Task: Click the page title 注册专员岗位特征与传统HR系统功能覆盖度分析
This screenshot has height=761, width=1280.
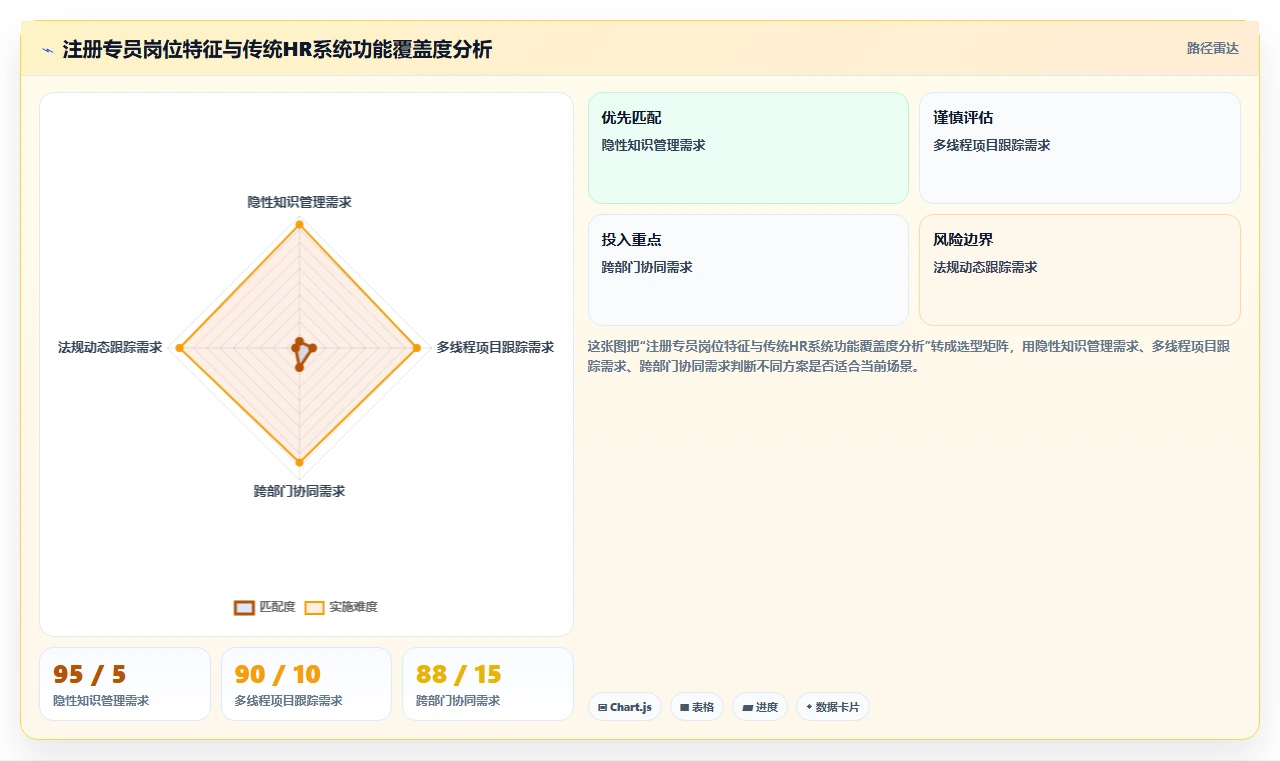Action: tap(277, 49)
